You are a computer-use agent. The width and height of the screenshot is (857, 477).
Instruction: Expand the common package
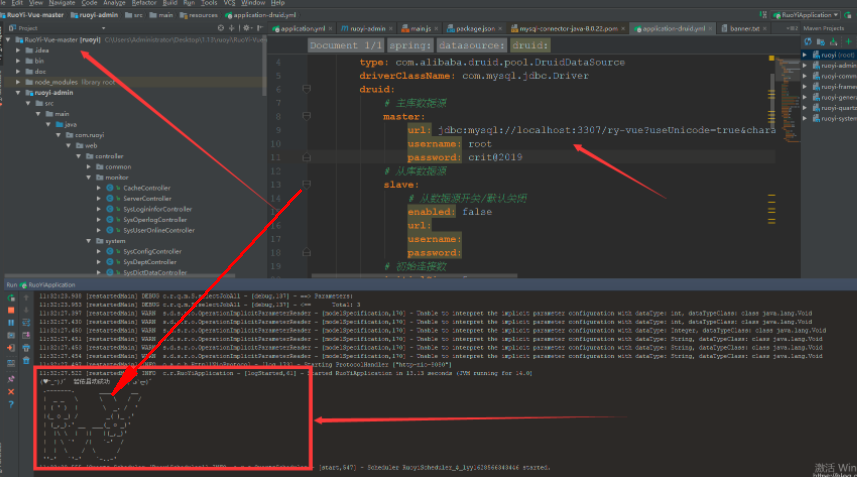pos(89,167)
